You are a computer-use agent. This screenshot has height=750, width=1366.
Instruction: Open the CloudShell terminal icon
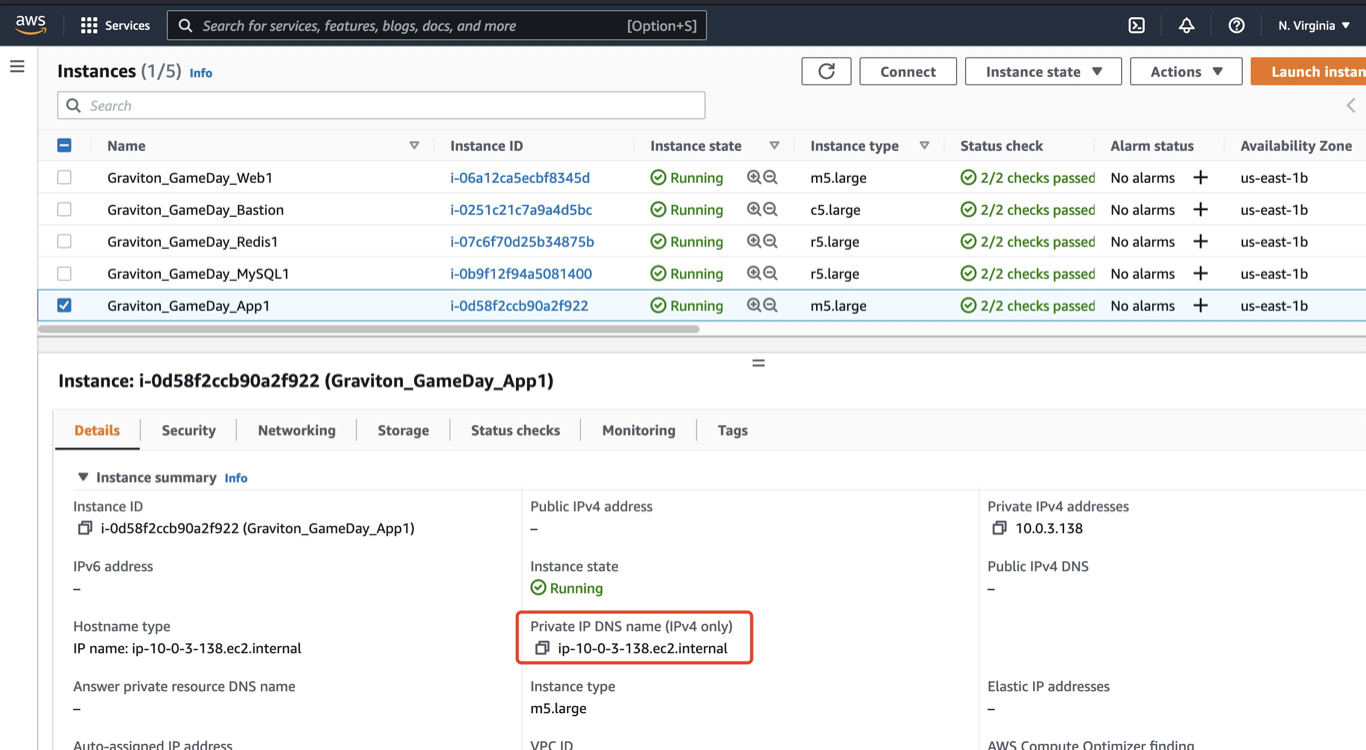coord(1136,25)
